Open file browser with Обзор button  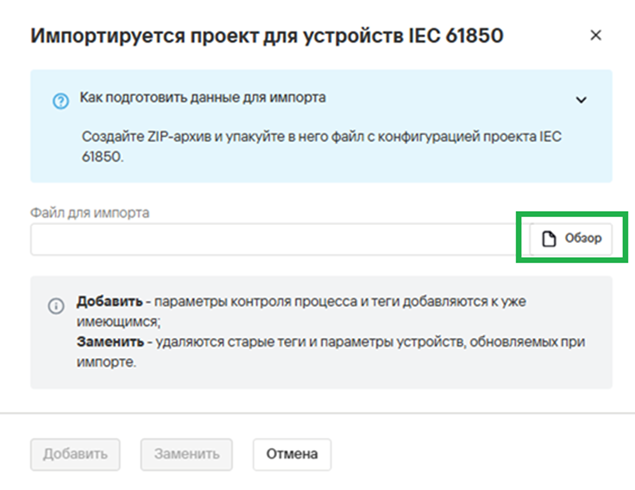click(571, 239)
